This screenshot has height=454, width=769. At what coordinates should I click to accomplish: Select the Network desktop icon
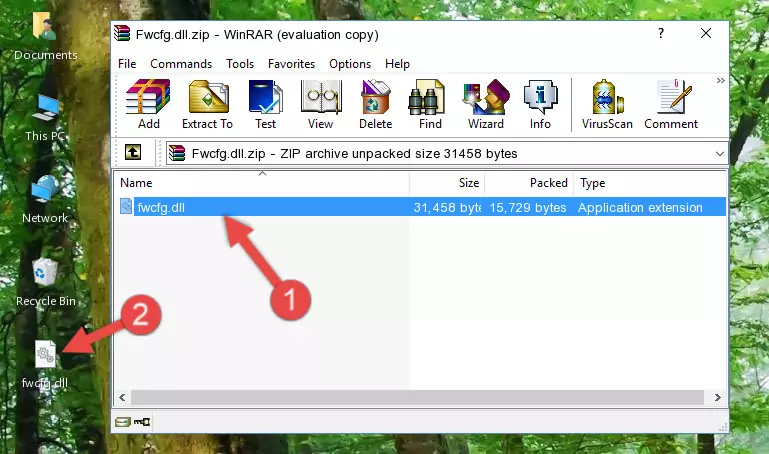45,200
